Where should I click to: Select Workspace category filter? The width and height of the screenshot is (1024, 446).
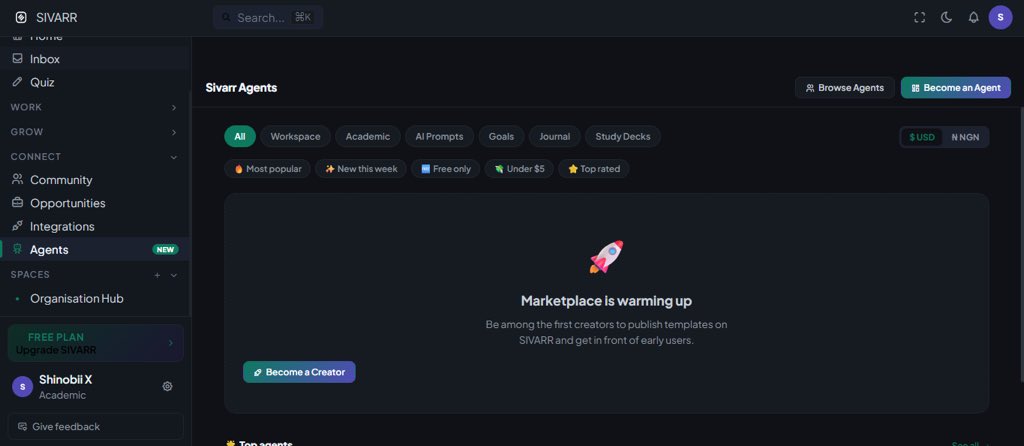point(295,136)
